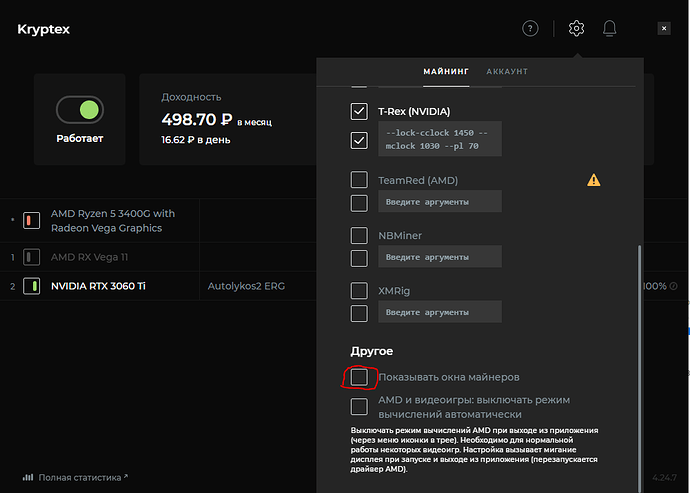Switch to the Аккаунт tab
690x493 pixels.
tap(507, 71)
